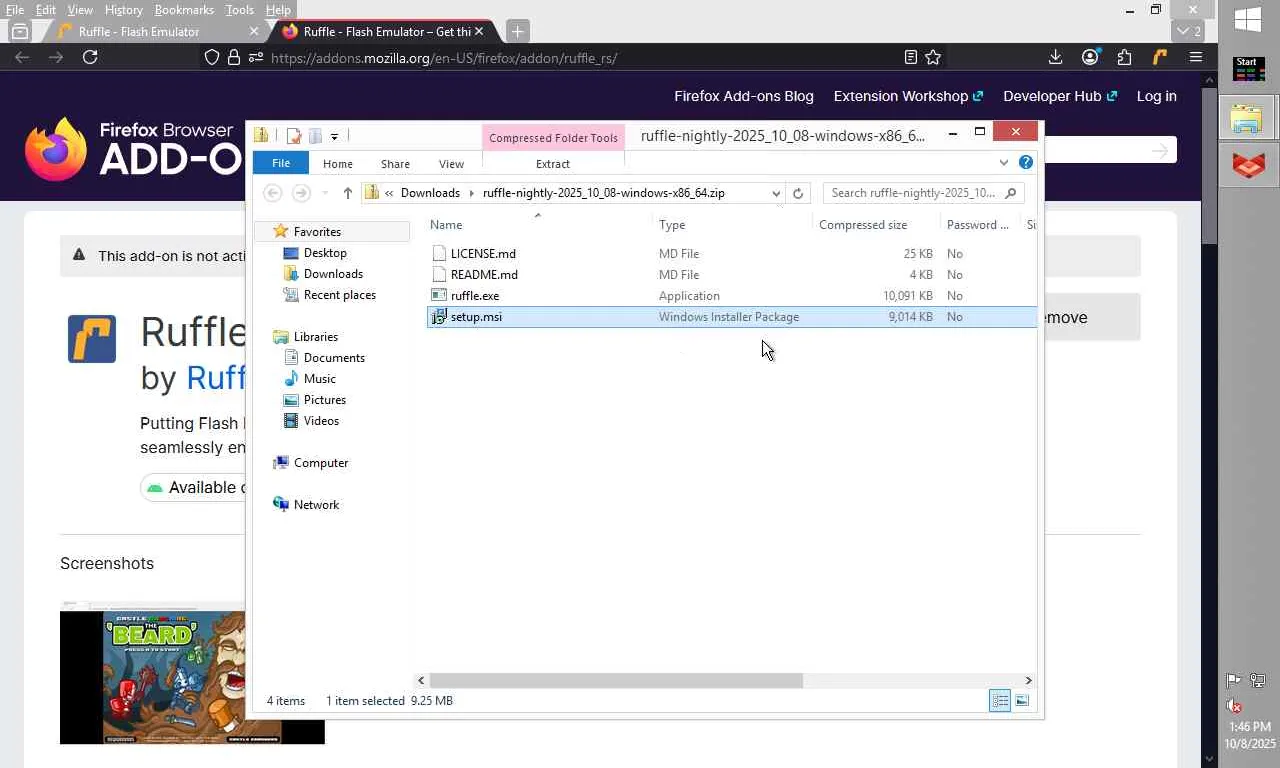Open Firefox View icon left of tabs
The image size is (1280, 768).
coord(19,31)
